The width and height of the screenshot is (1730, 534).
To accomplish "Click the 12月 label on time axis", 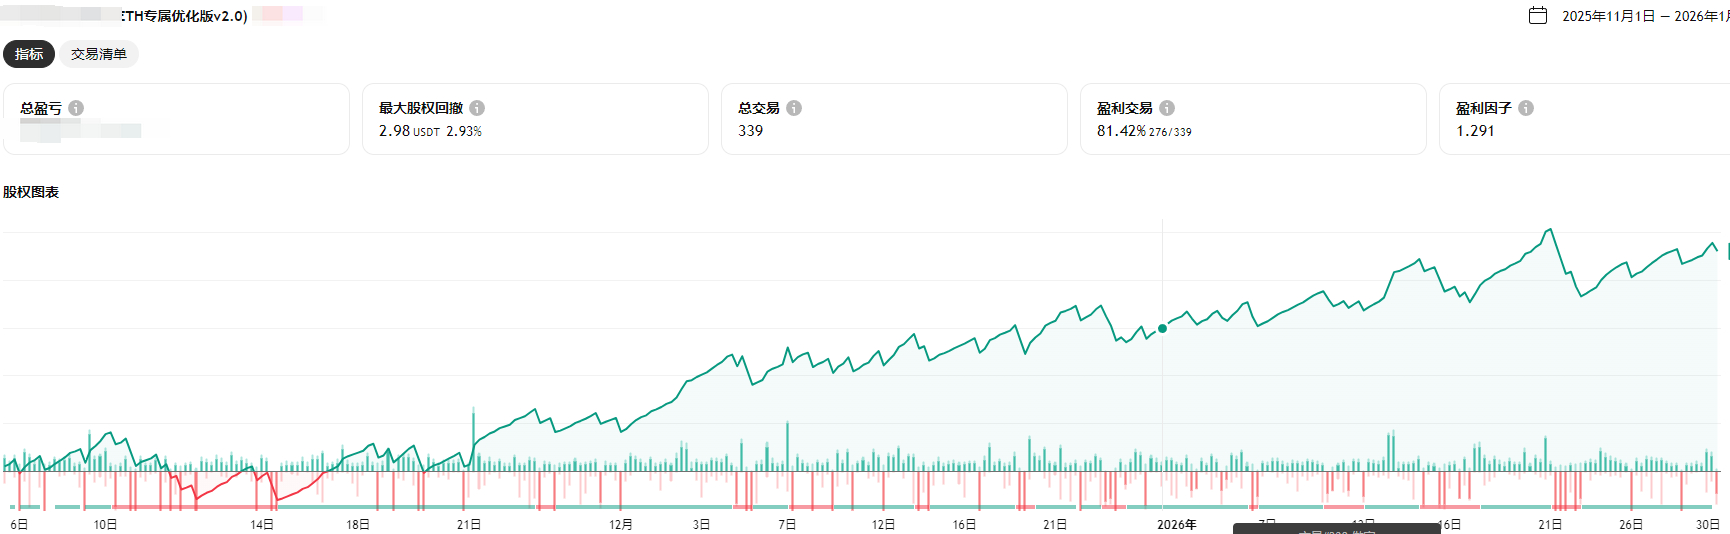I will tap(621, 525).
